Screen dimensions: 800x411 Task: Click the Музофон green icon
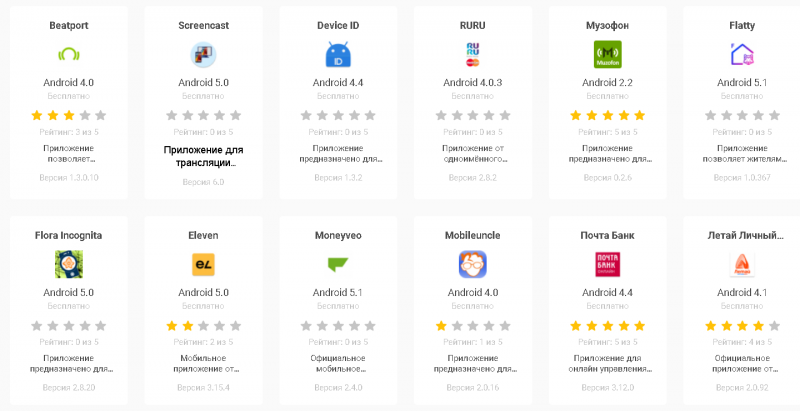608,54
